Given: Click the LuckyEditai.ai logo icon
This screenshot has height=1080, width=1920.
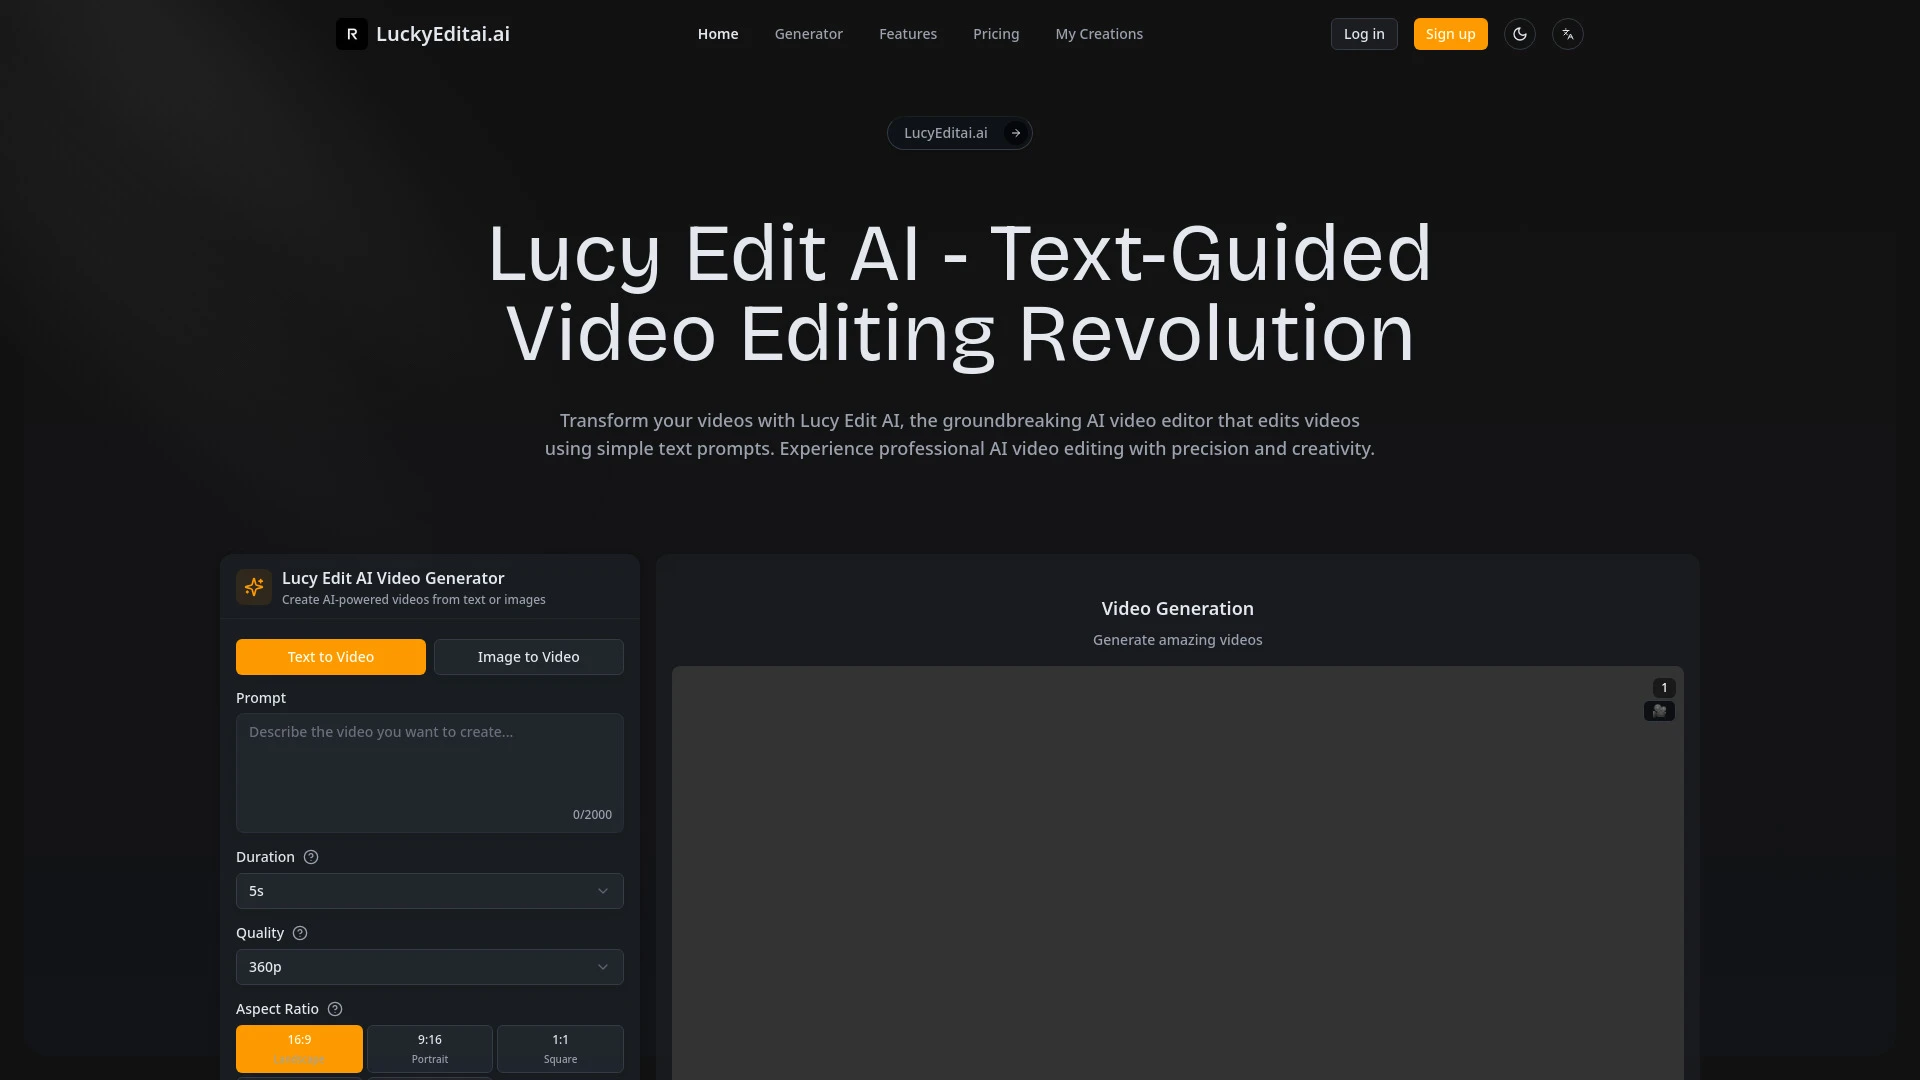Looking at the screenshot, I should [x=351, y=33].
